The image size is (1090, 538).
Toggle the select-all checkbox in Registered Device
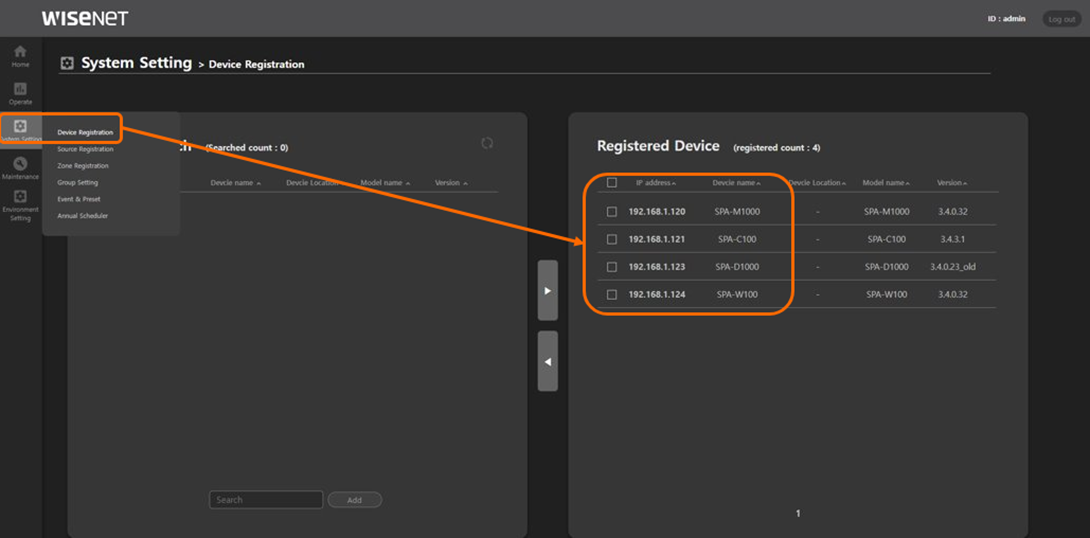click(x=612, y=183)
